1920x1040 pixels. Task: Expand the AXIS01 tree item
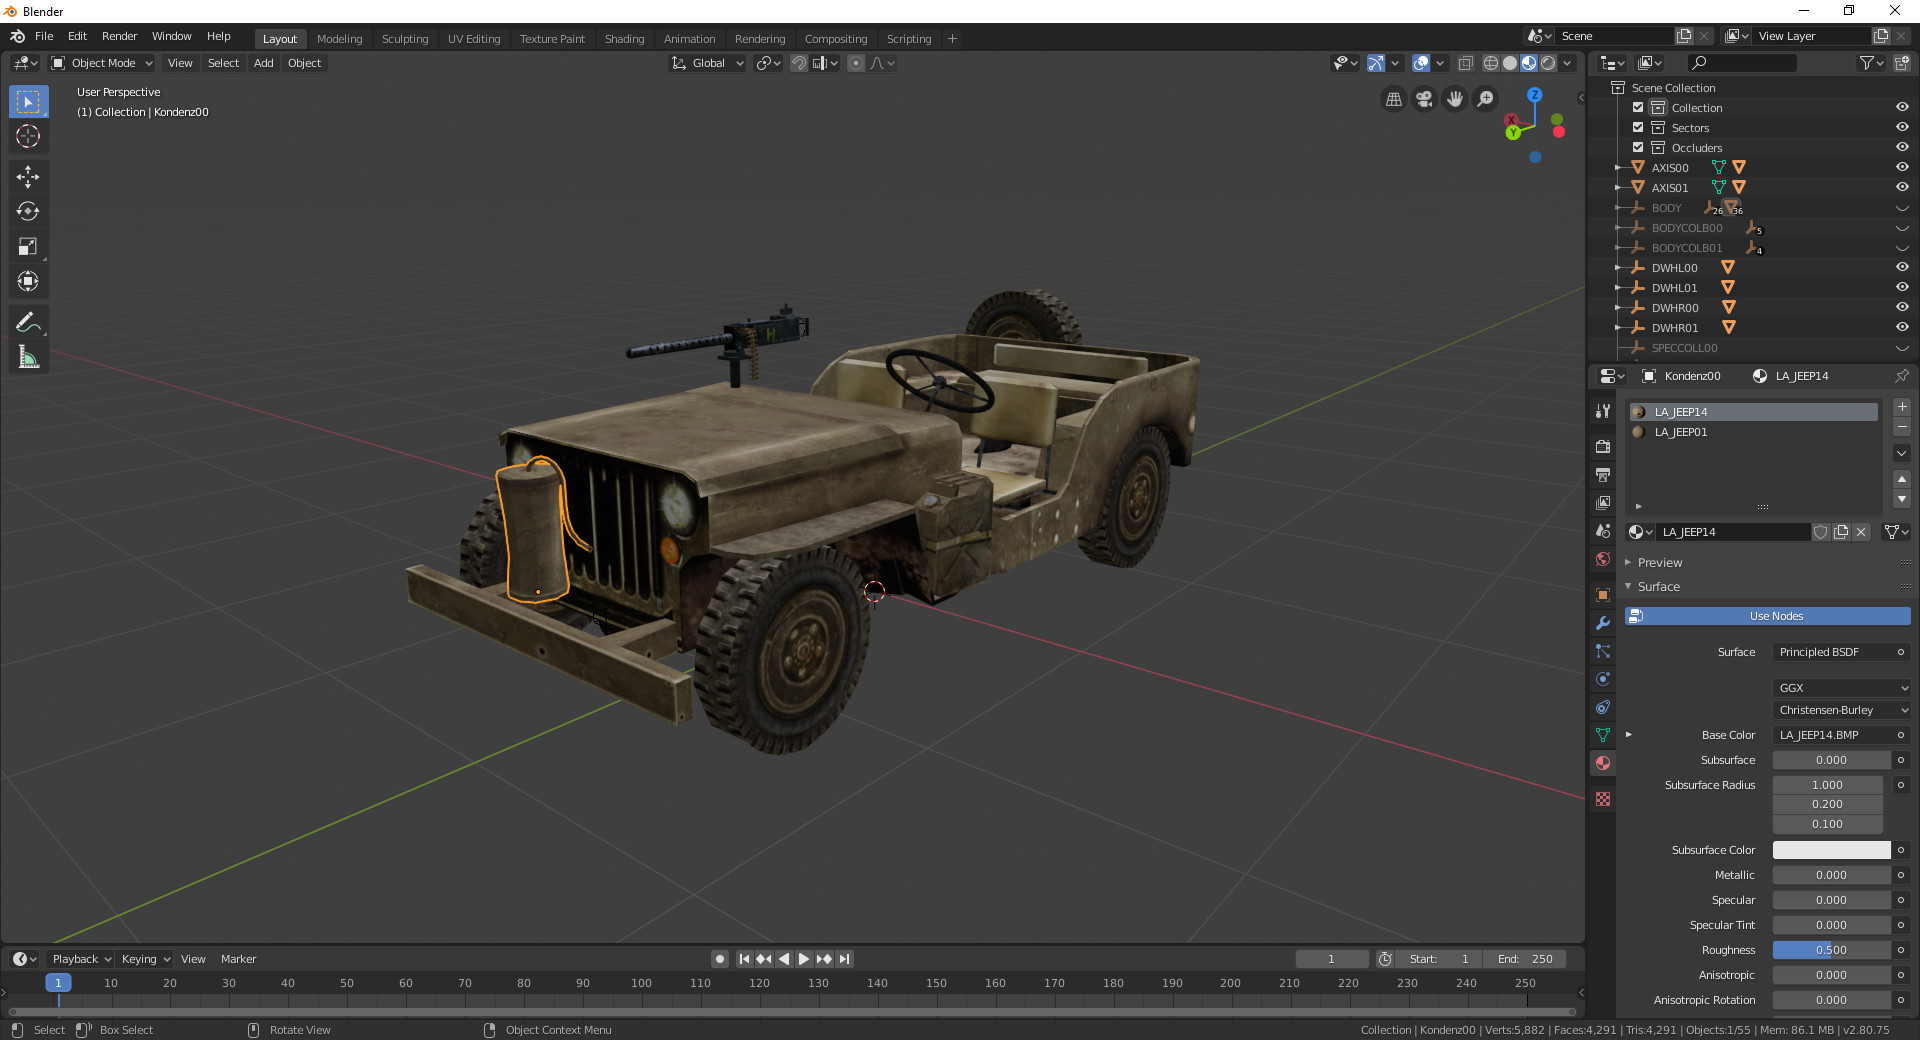pos(1617,187)
